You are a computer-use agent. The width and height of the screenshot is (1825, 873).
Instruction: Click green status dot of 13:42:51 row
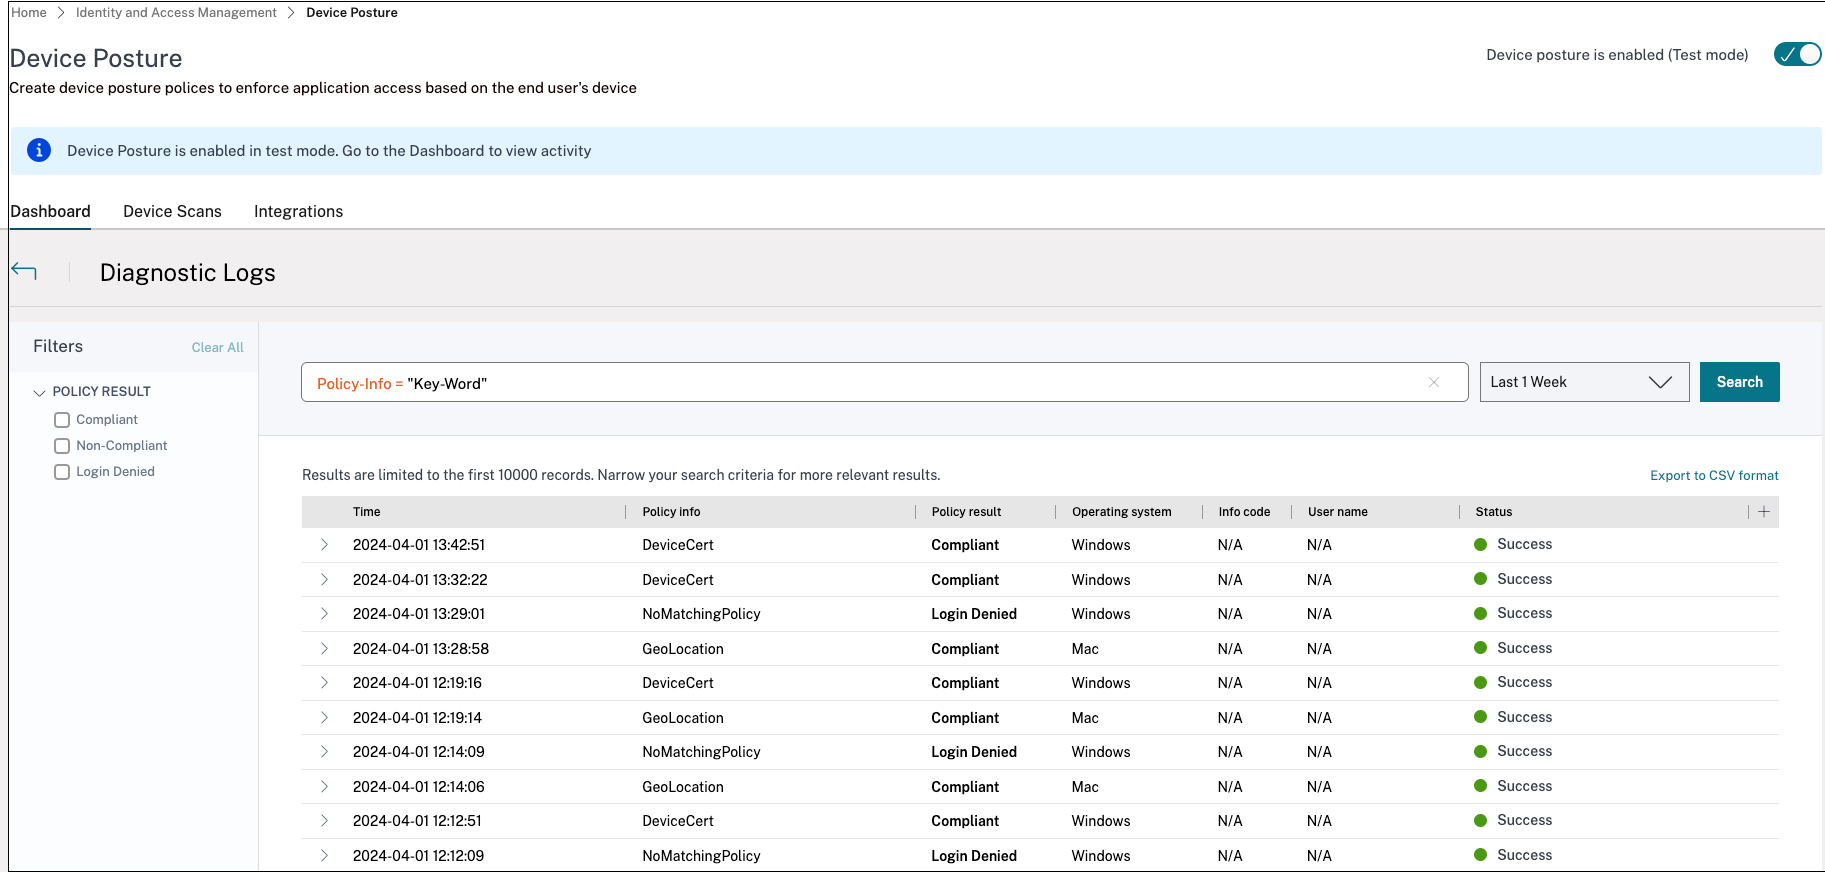click(1480, 545)
